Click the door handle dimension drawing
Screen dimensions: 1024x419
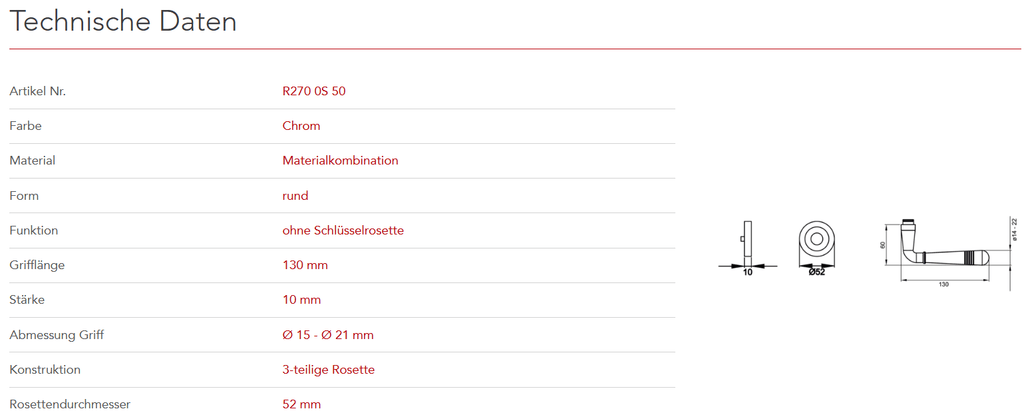[943, 251]
